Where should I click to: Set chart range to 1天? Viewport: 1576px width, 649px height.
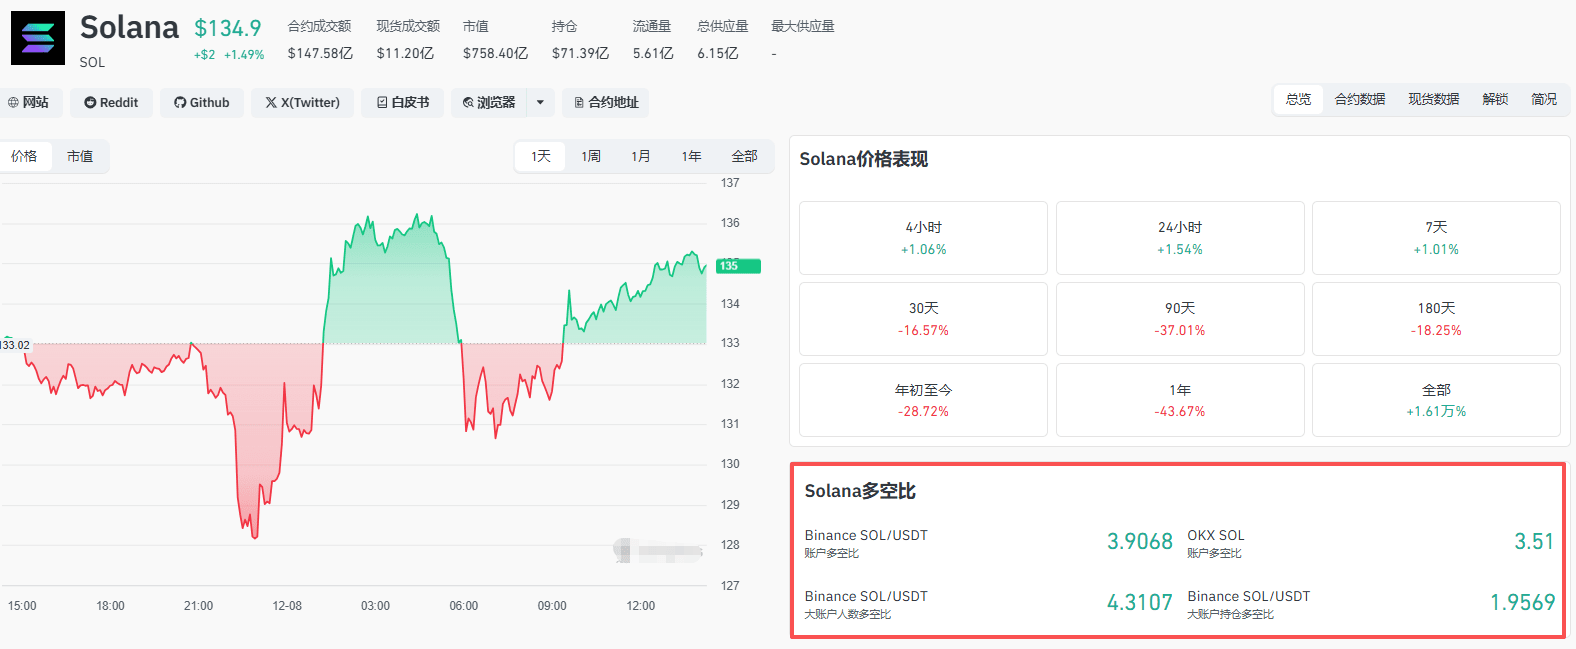(541, 156)
